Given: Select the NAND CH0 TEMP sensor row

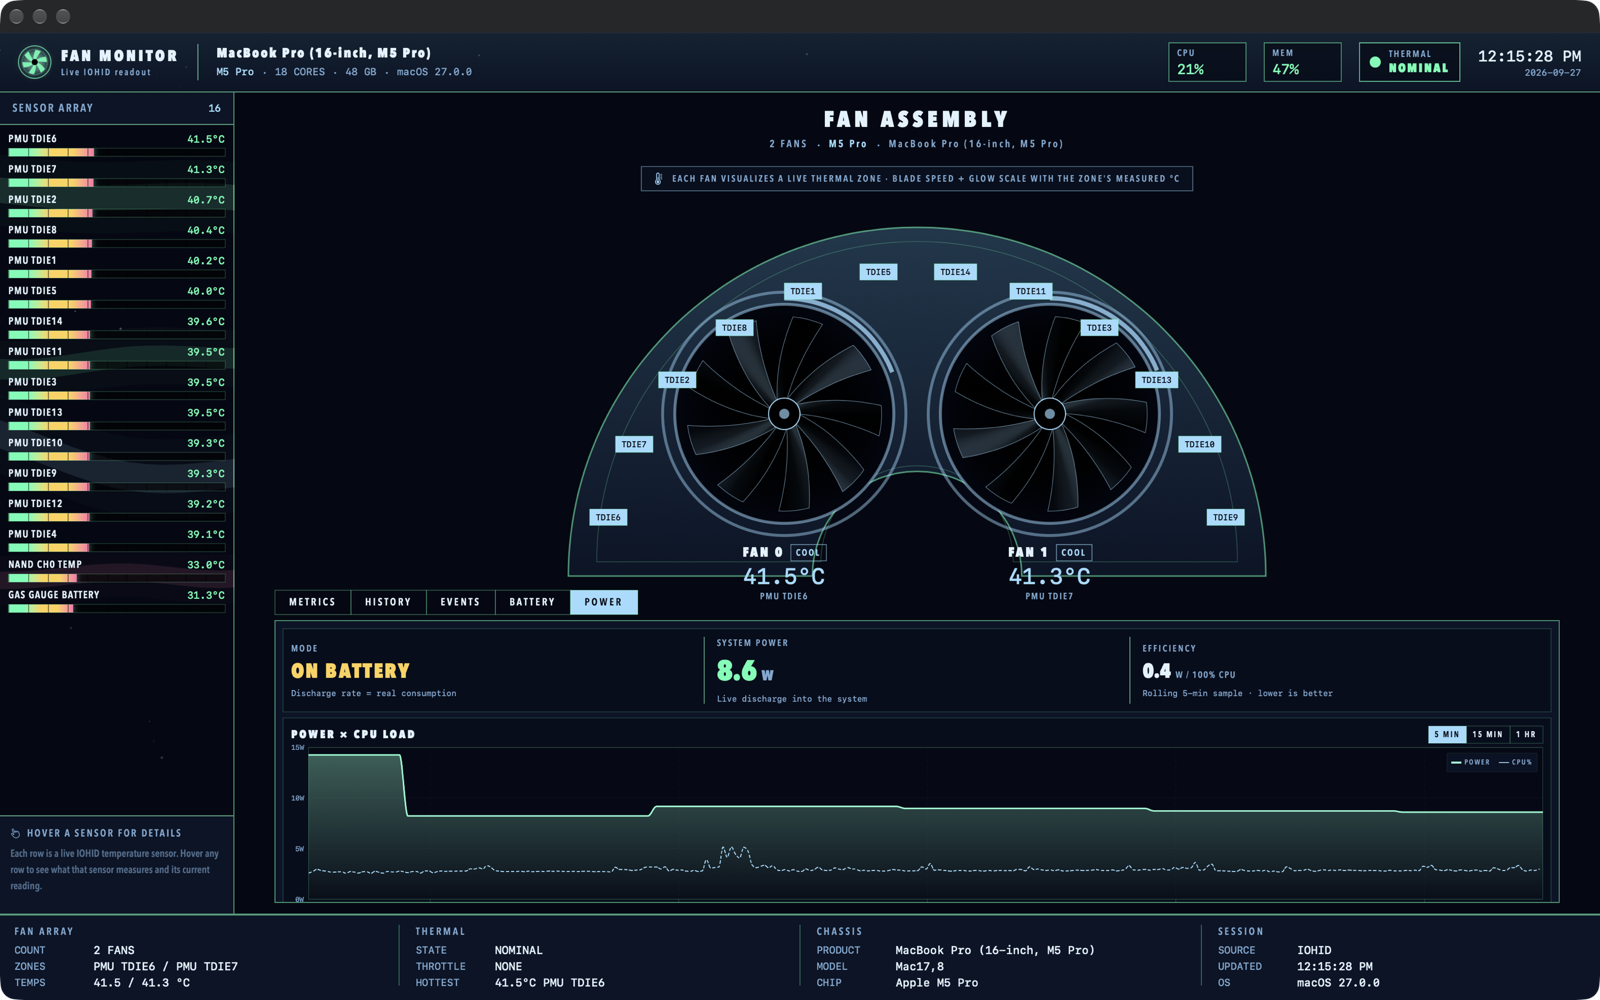Looking at the screenshot, I should tap(116, 570).
